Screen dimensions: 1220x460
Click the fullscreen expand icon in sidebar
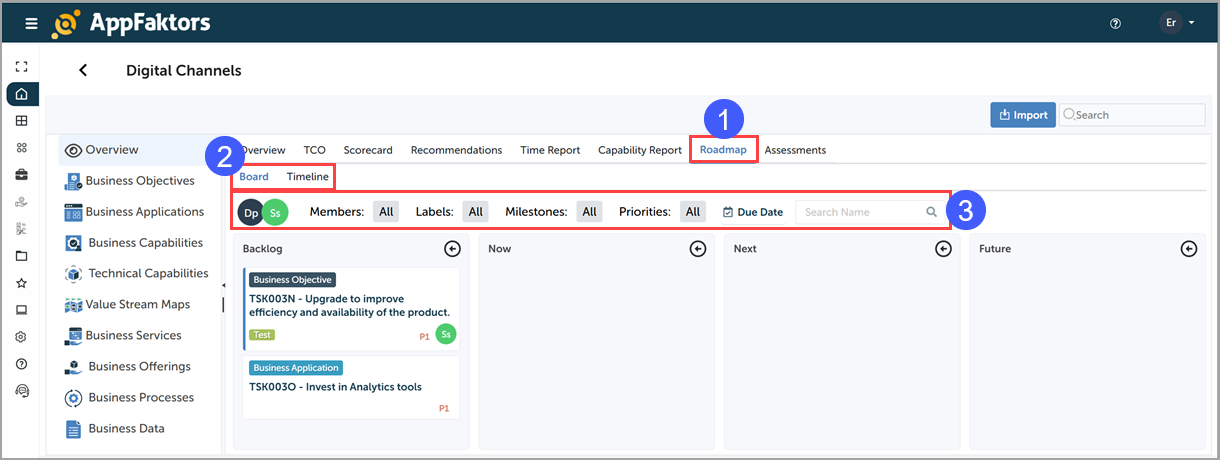(x=21, y=67)
